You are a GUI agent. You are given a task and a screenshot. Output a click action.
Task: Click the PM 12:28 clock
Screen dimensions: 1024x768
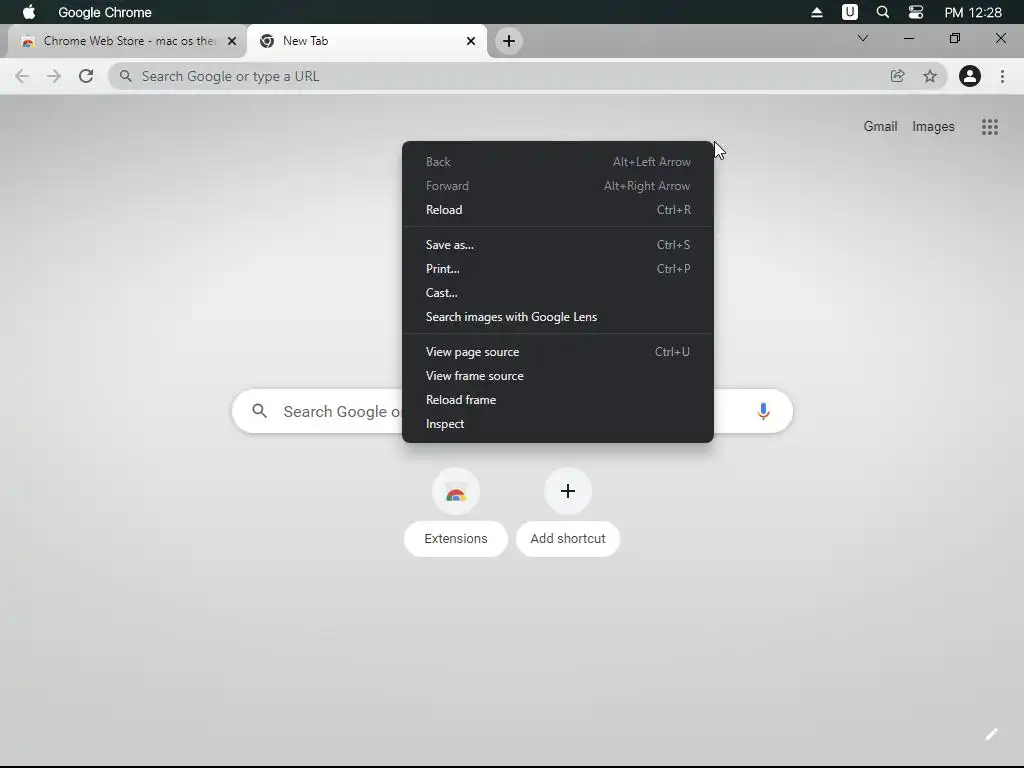click(972, 12)
